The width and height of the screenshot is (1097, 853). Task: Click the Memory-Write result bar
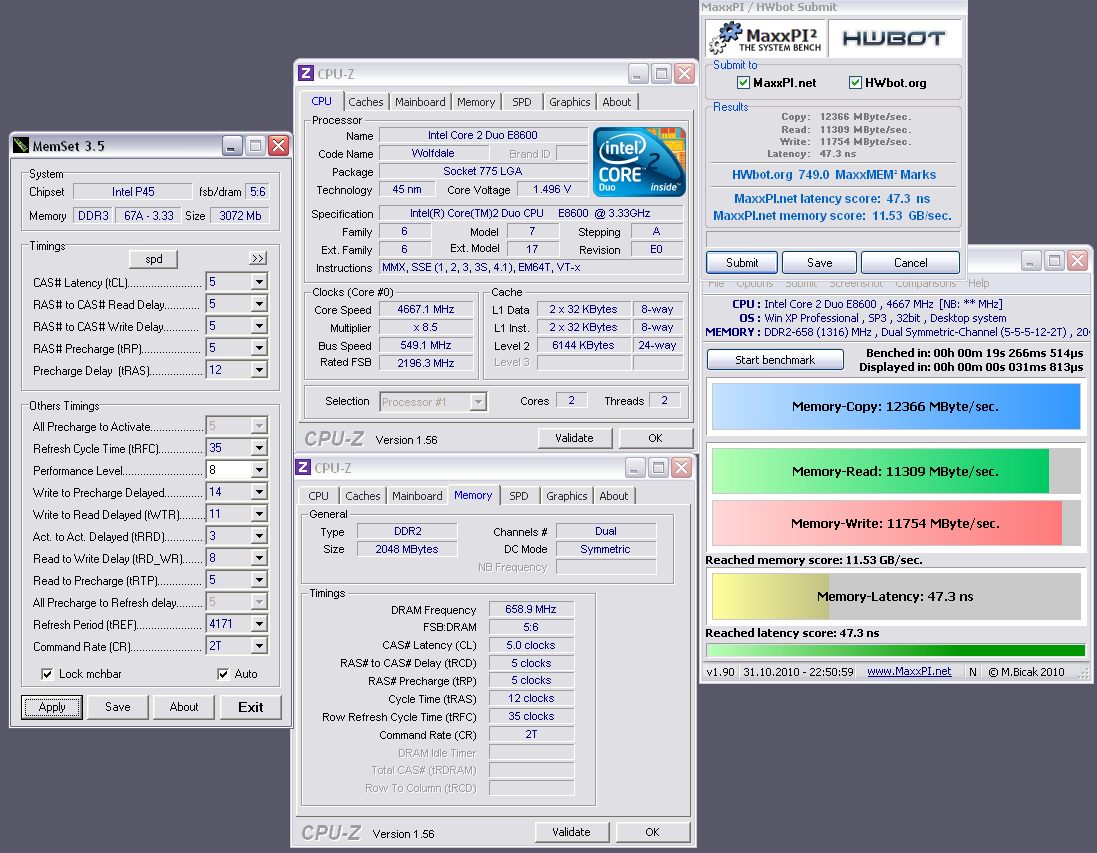[896, 523]
